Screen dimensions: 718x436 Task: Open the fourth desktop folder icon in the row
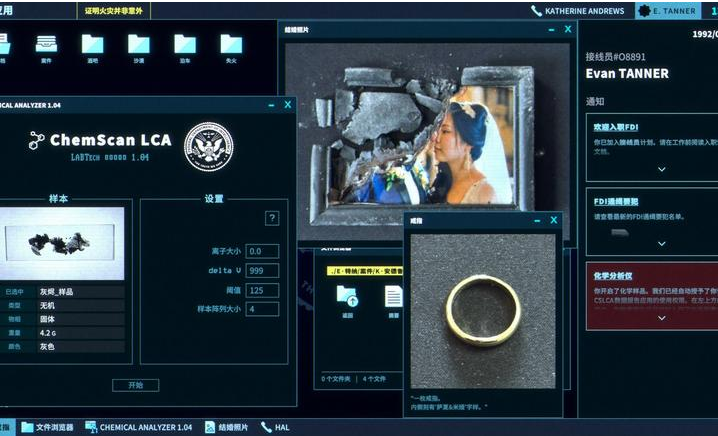coord(139,48)
